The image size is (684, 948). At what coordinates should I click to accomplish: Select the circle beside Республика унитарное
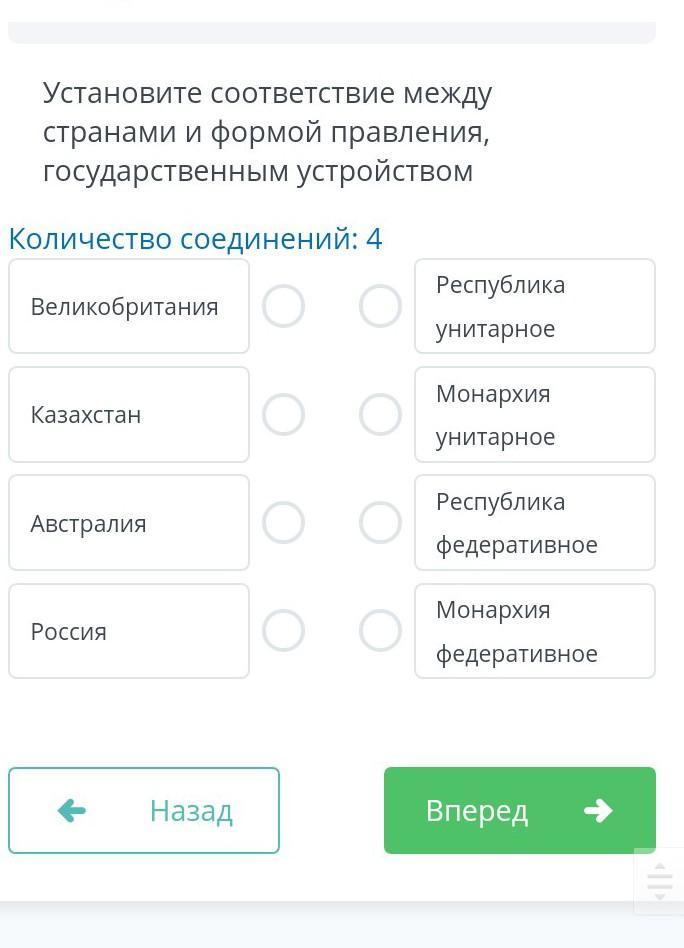[380, 306]
